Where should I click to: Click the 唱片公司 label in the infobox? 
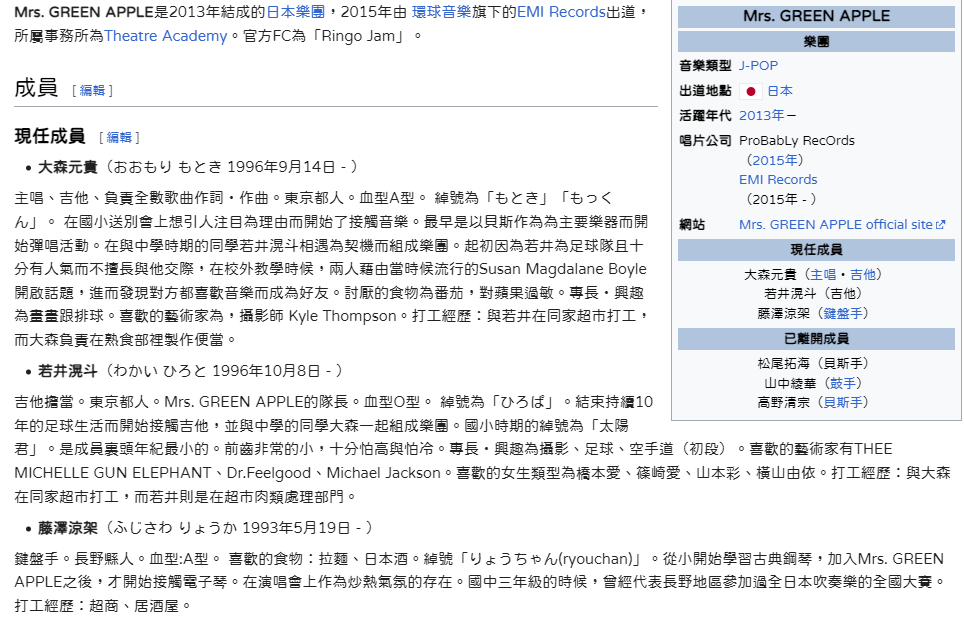click(705, 141)
